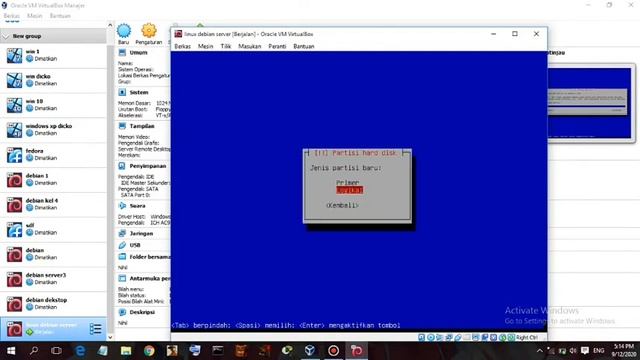Click the Tampilan monitor icon
Screen dimensions: 640x360
tap(122, 126)
